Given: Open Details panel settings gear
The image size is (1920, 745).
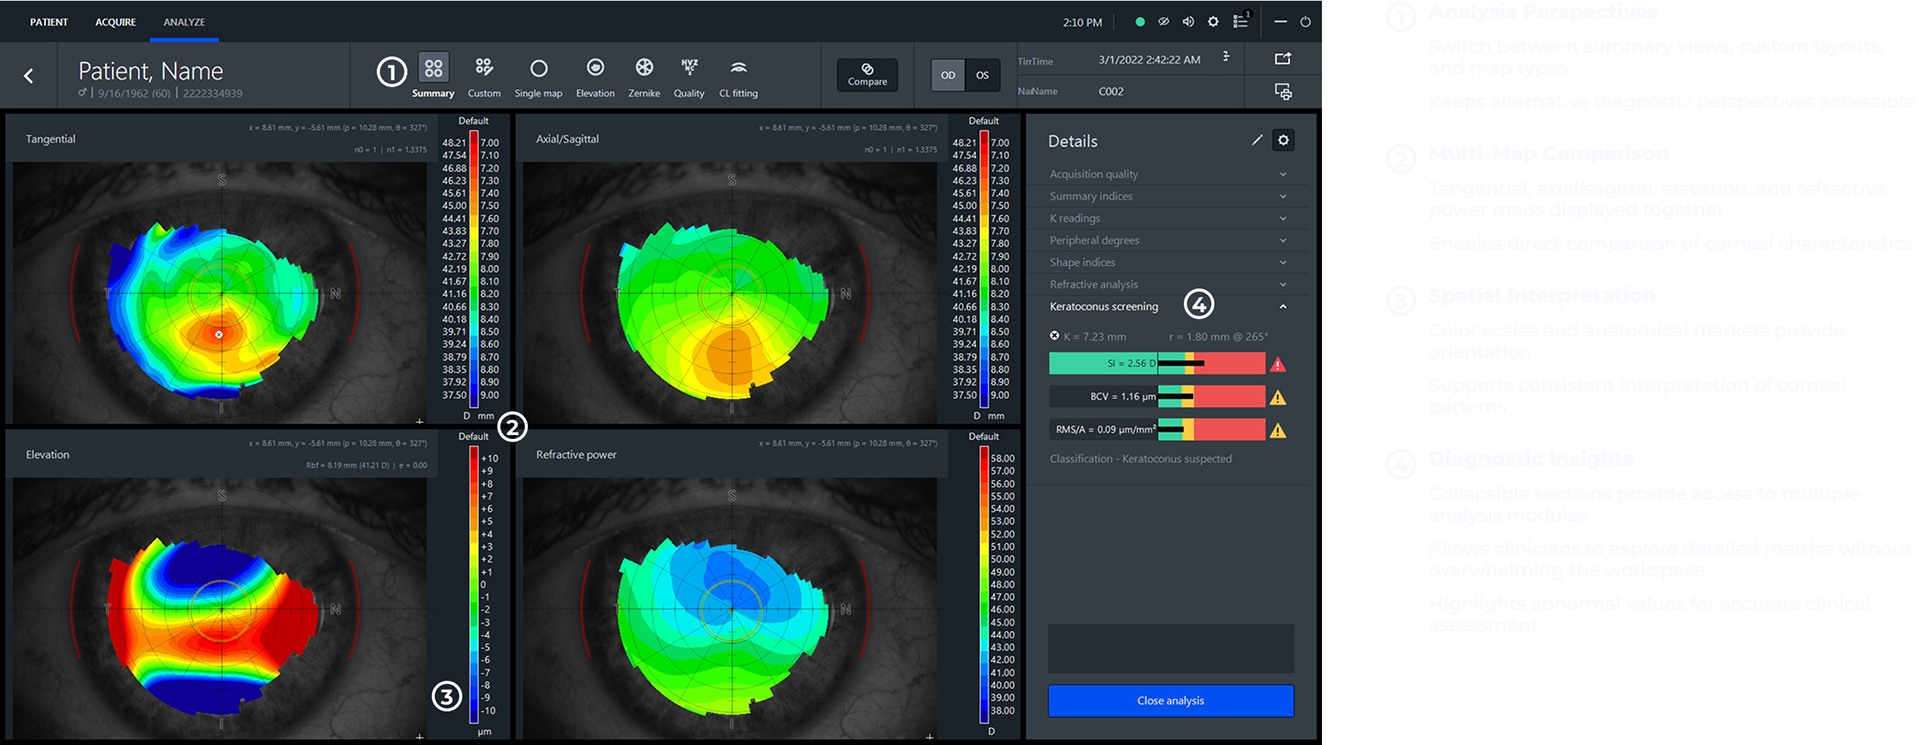Looking at the screenshot, I should pyautogui.click(x=1284, y=141).
